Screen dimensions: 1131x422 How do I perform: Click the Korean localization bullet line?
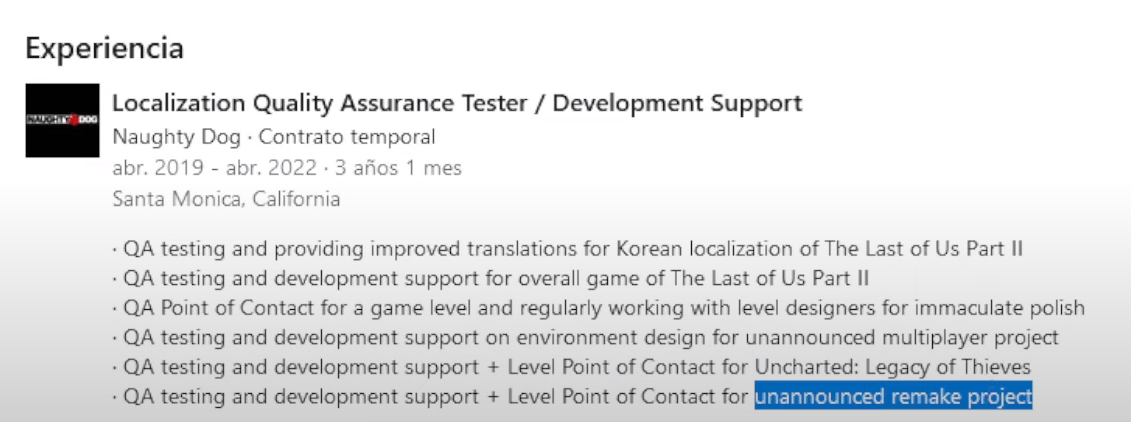568,250
